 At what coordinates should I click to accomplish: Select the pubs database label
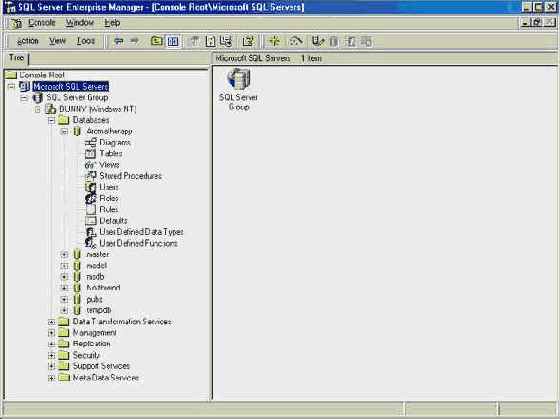pyautogui.click(x=95, y=299)
